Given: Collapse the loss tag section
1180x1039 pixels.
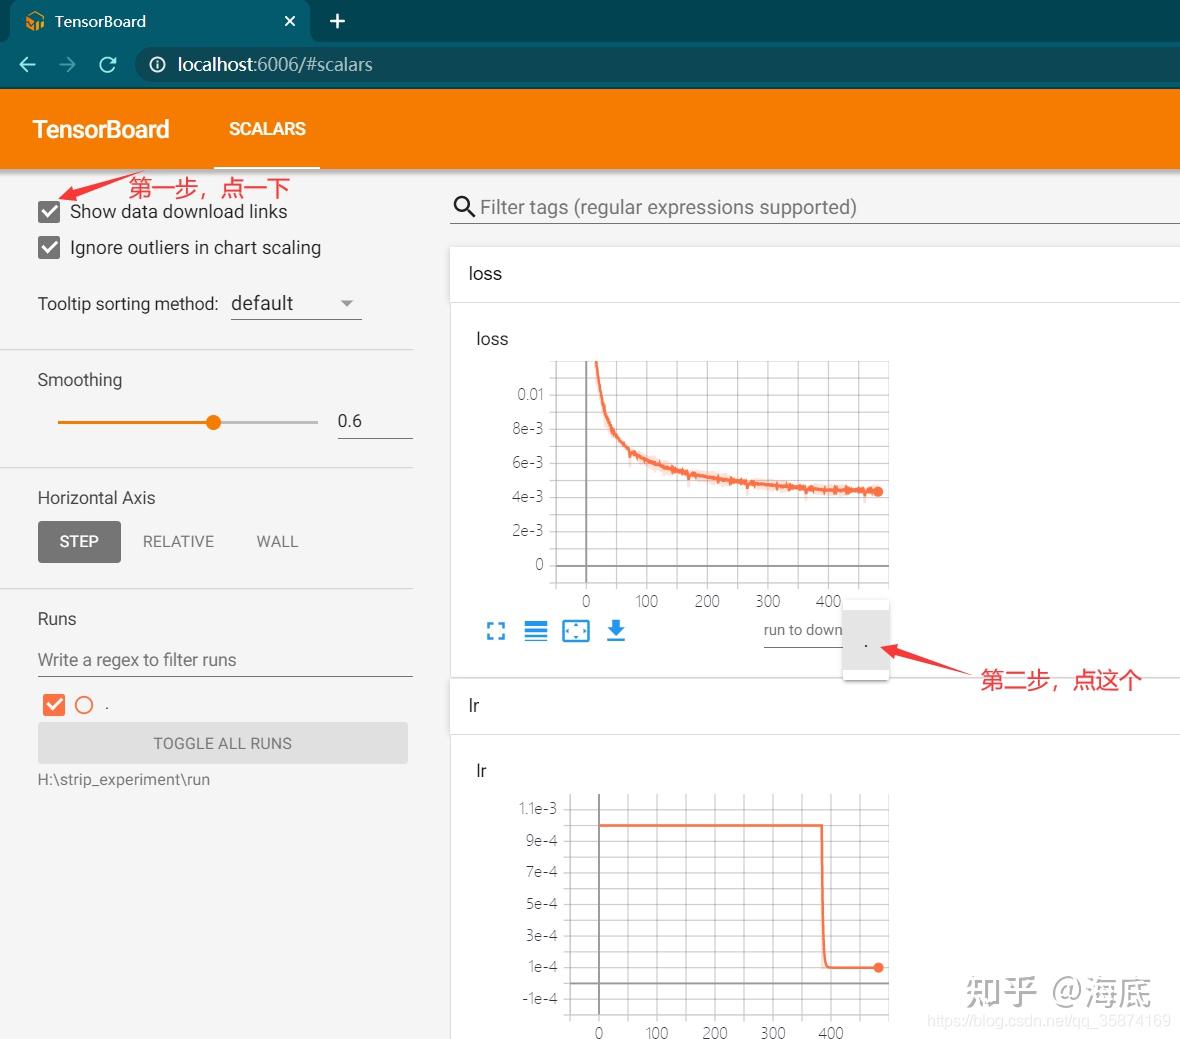Looking at the screenshot, I should click(814, 274).
